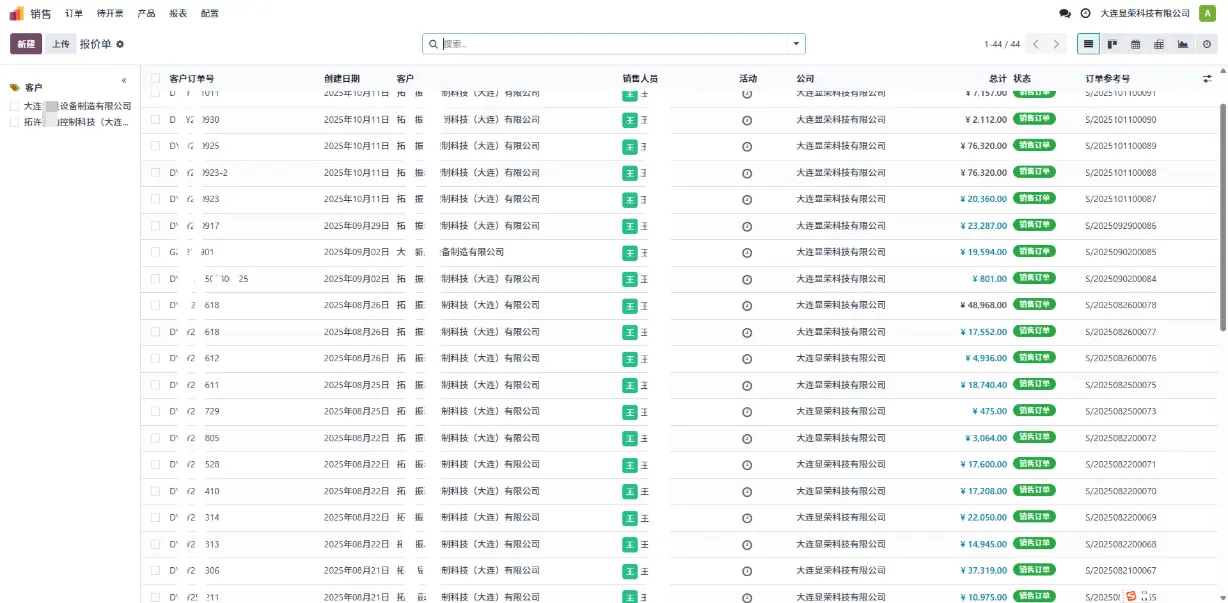Screen dimensions: 1228x603
Task: Show the graph view
Action: pyautogui.click(x=1183, y=44)
